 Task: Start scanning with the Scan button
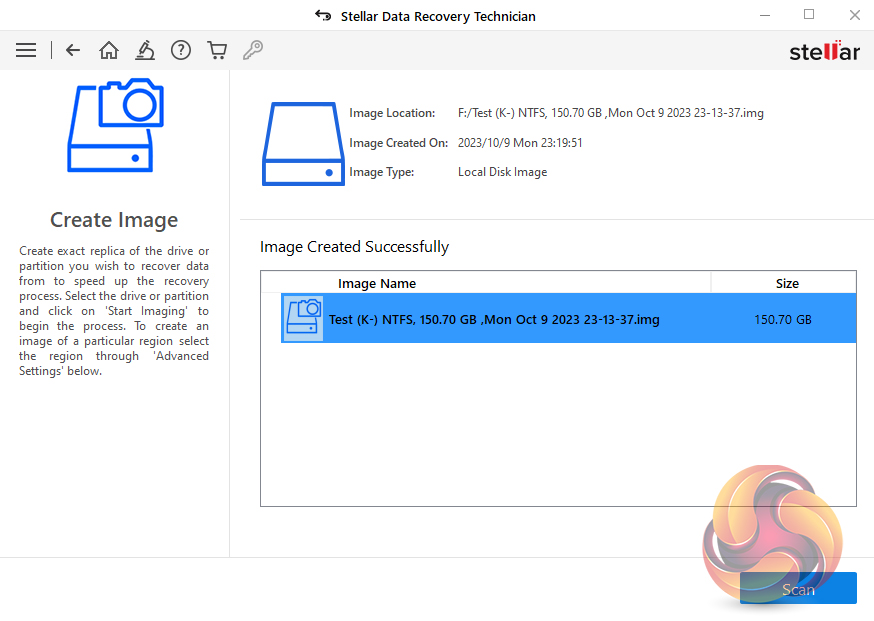coord(798,588)
